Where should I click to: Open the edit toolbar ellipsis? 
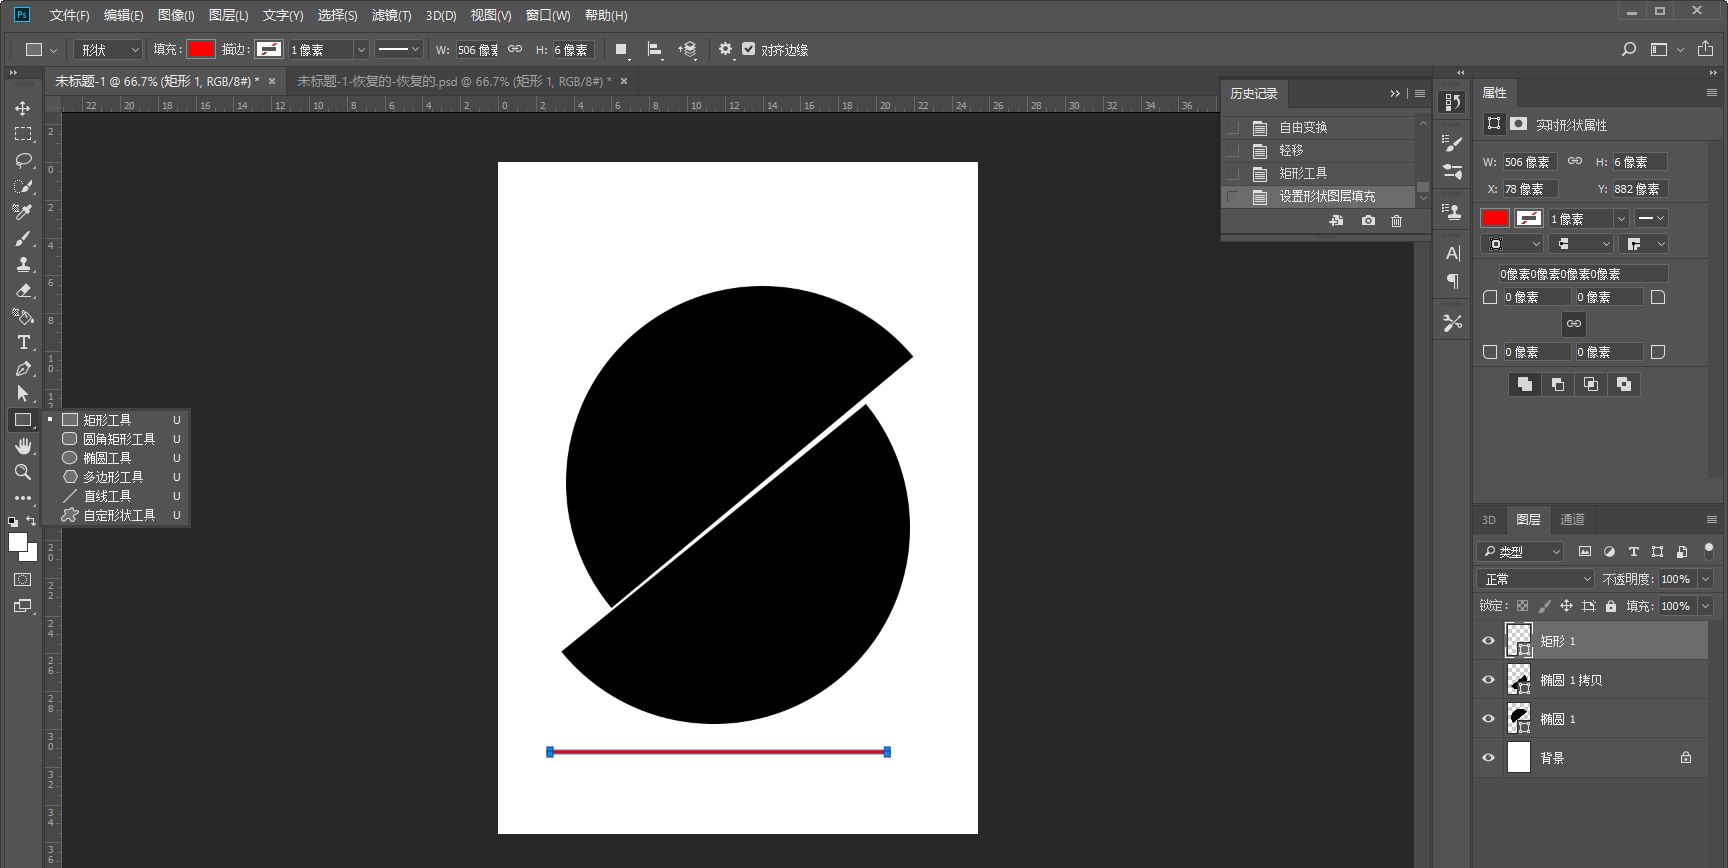coord(22,498)
